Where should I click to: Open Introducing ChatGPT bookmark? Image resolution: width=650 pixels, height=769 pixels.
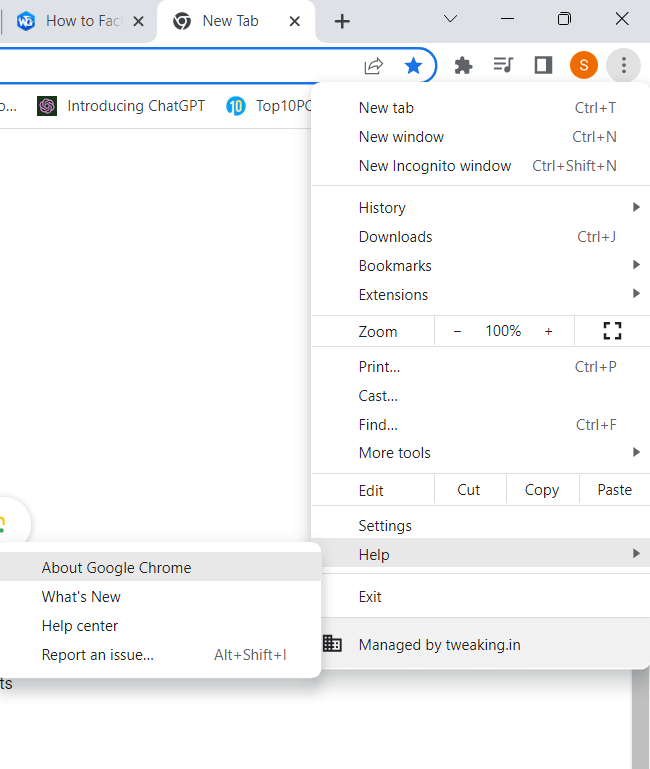(121, 106)
